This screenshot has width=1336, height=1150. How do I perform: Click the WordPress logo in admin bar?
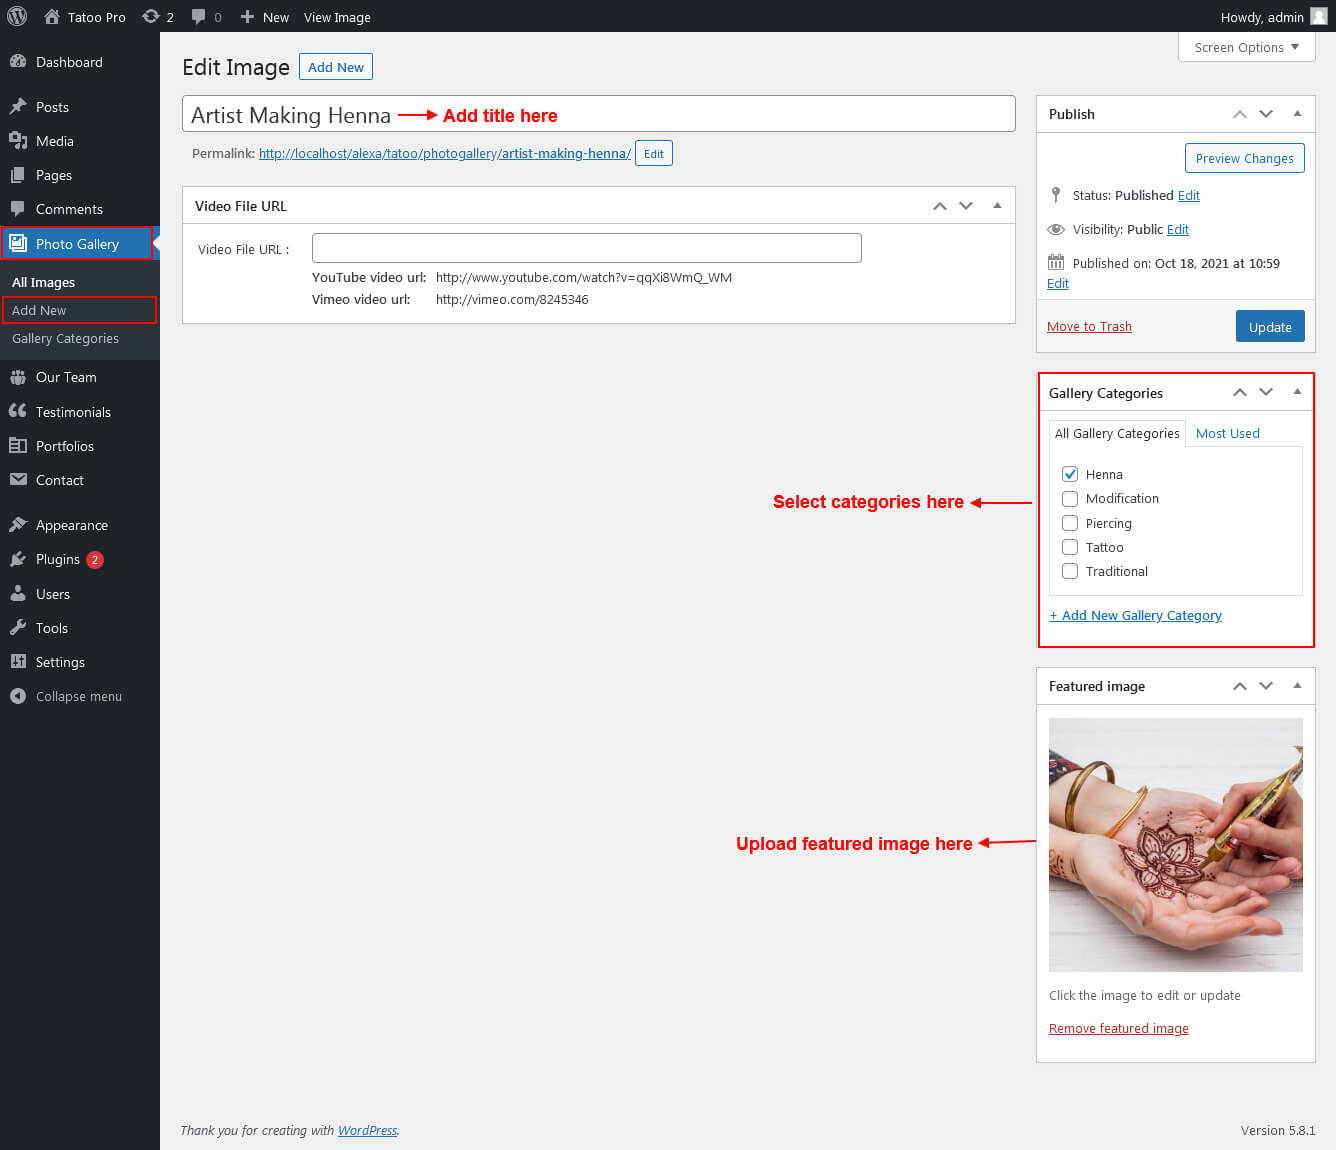tap(17, 16)
